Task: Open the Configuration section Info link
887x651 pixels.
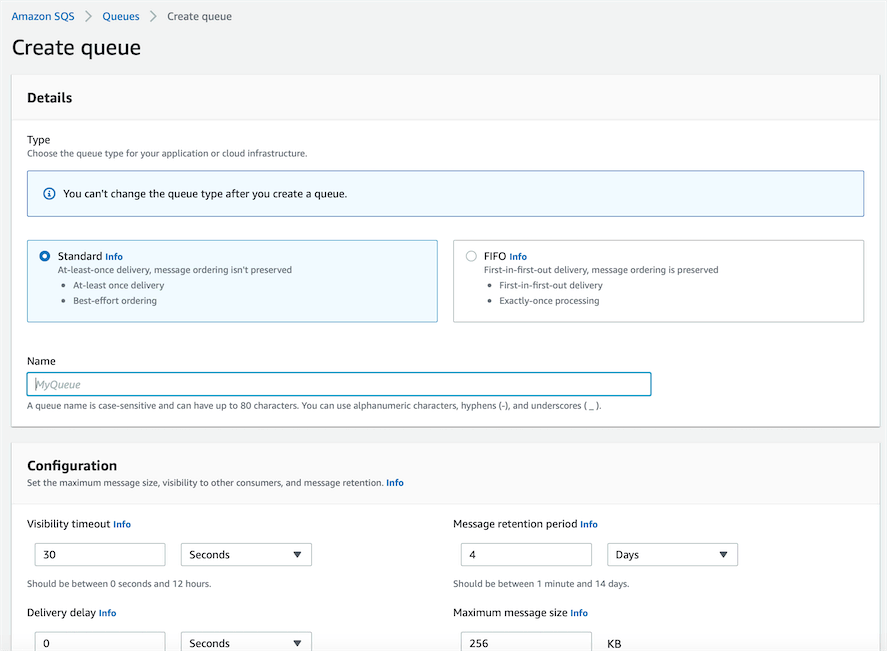Action: pyautogui.click(x=395, y=483)
